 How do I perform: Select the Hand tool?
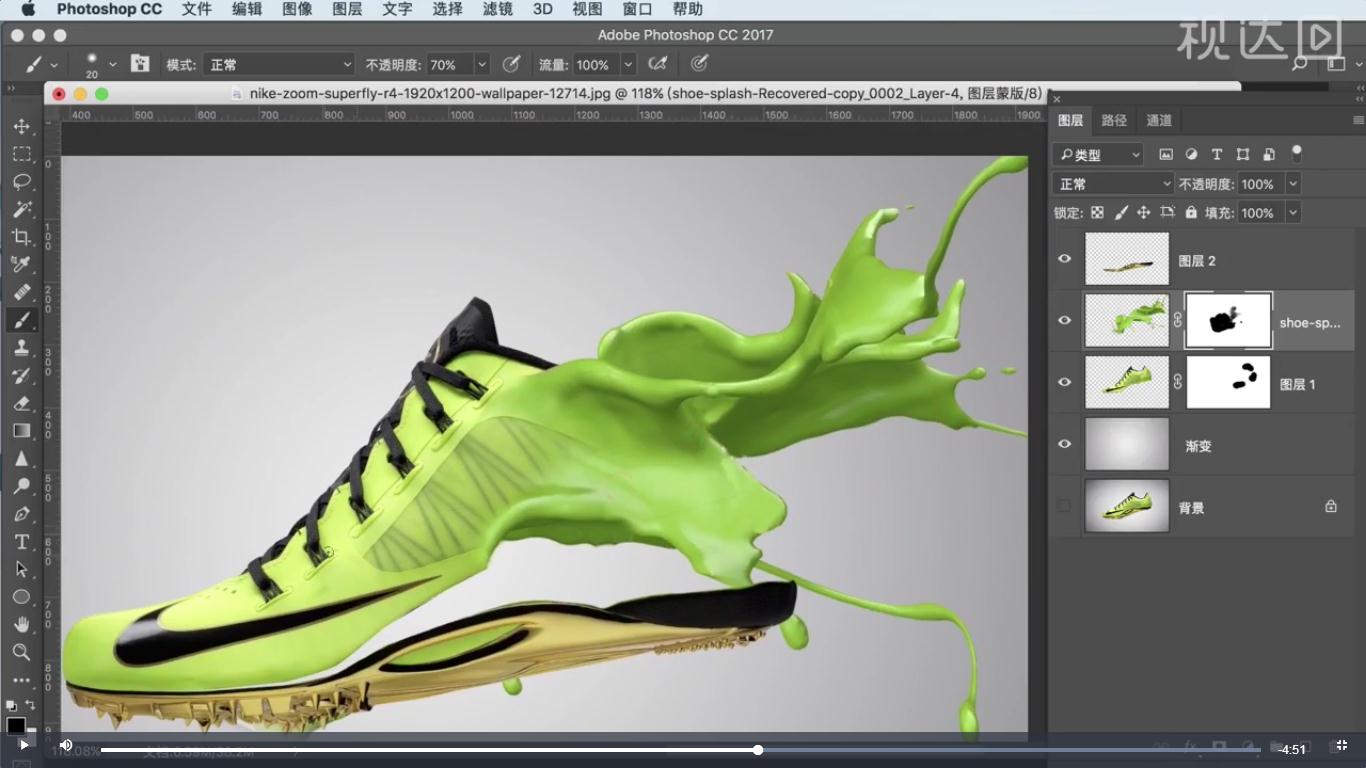[x=21, y=625]
